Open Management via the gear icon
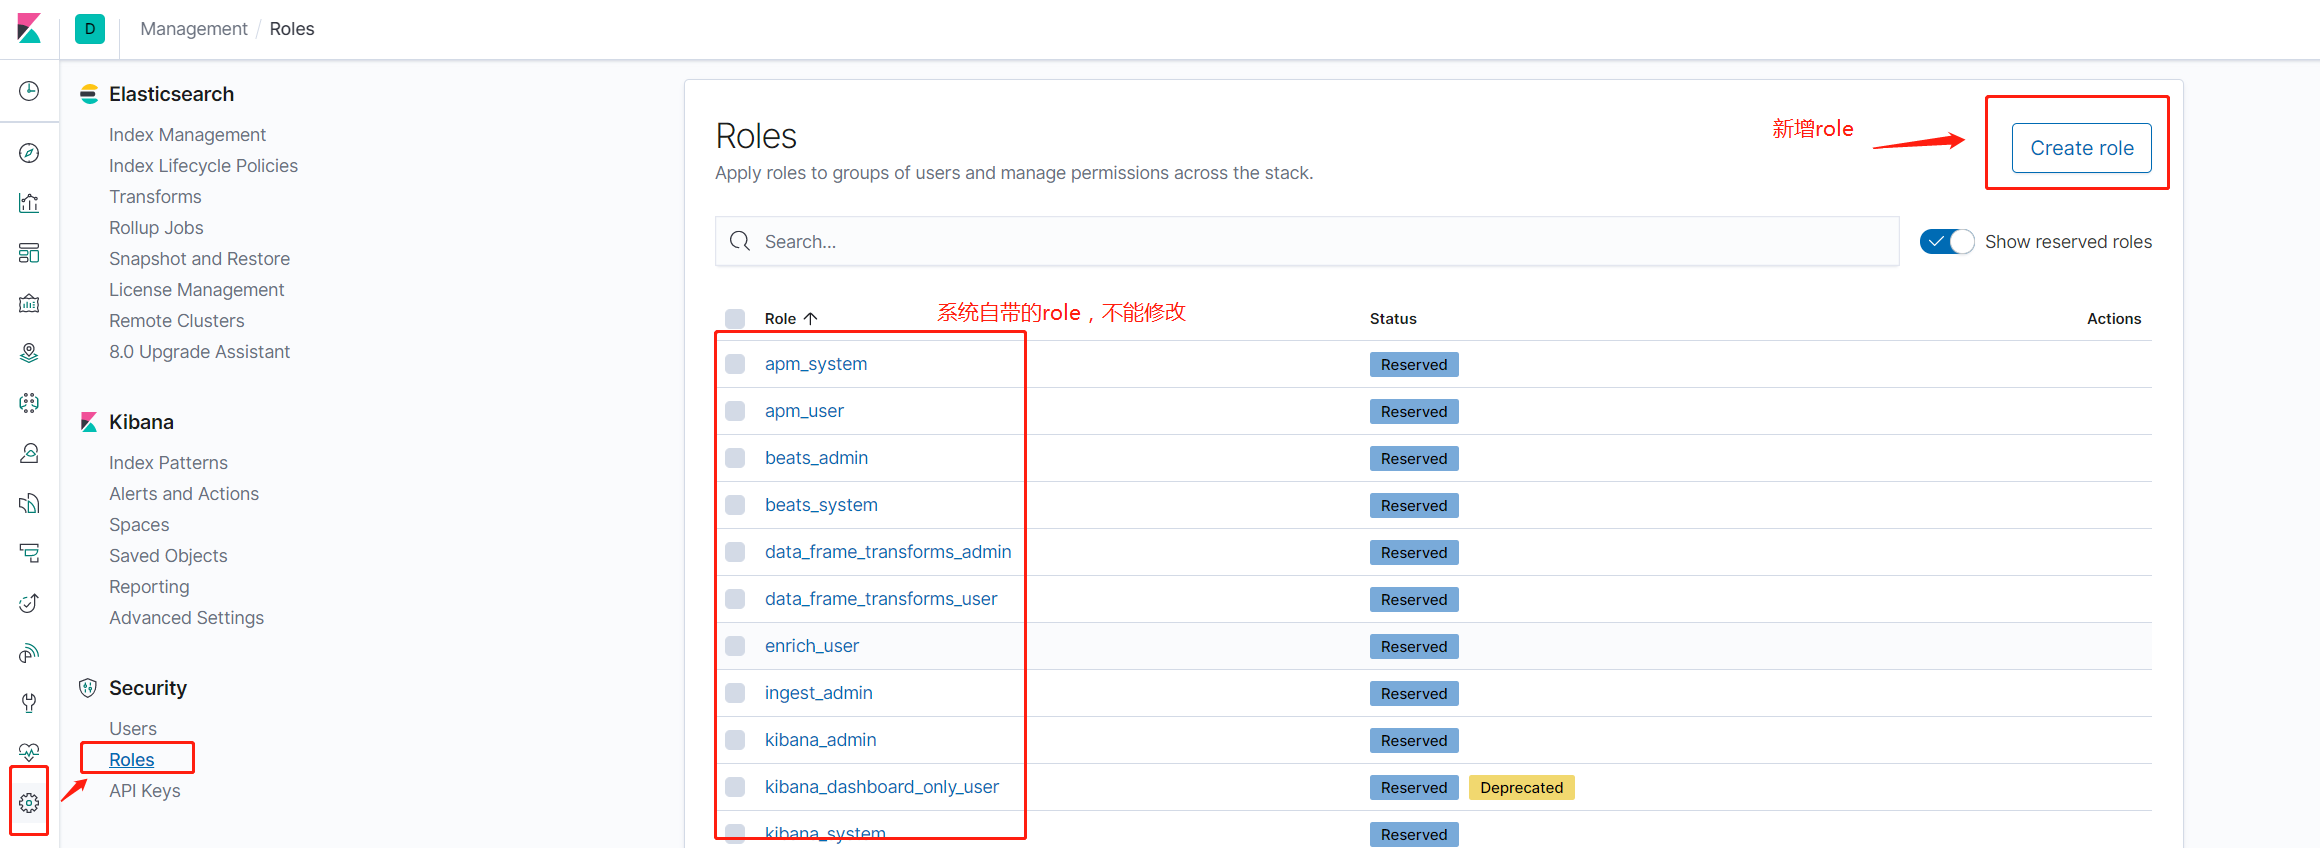 (29, 802)
